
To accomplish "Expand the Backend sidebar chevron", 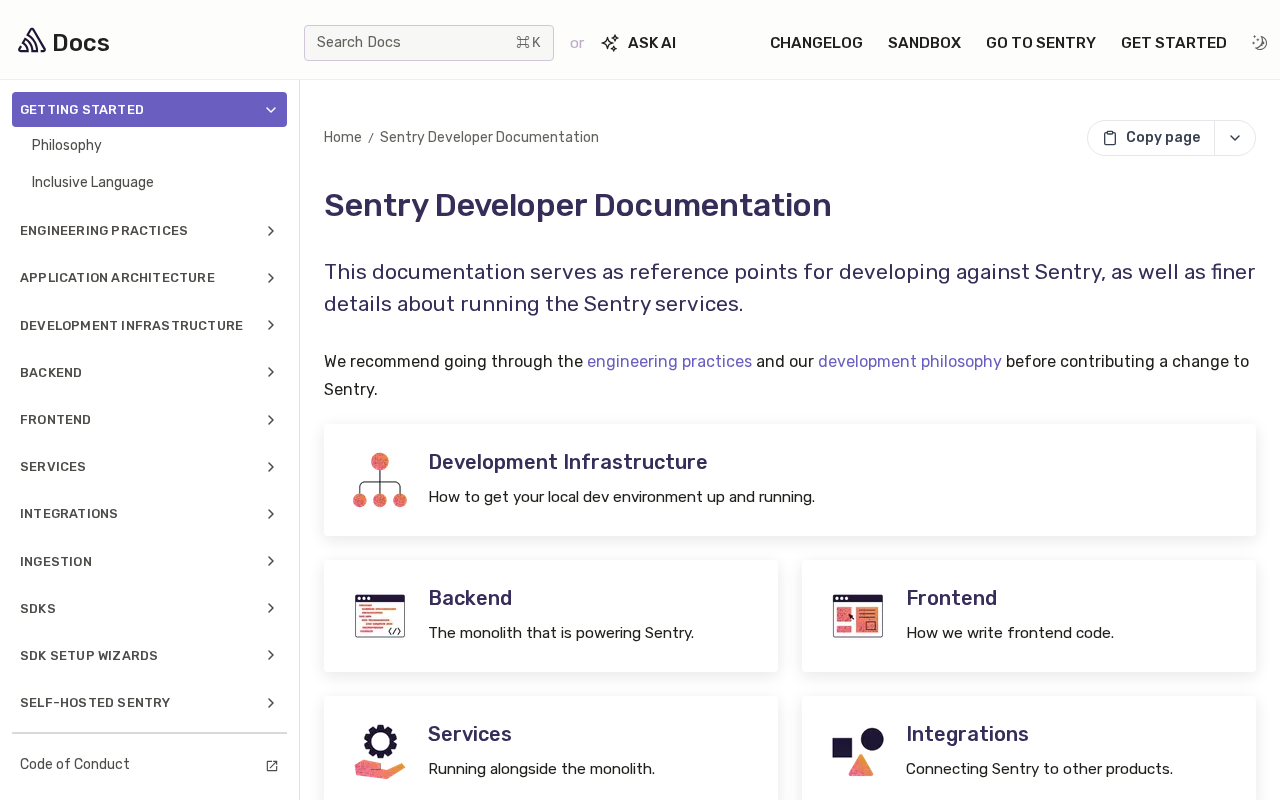I will 271,372.
